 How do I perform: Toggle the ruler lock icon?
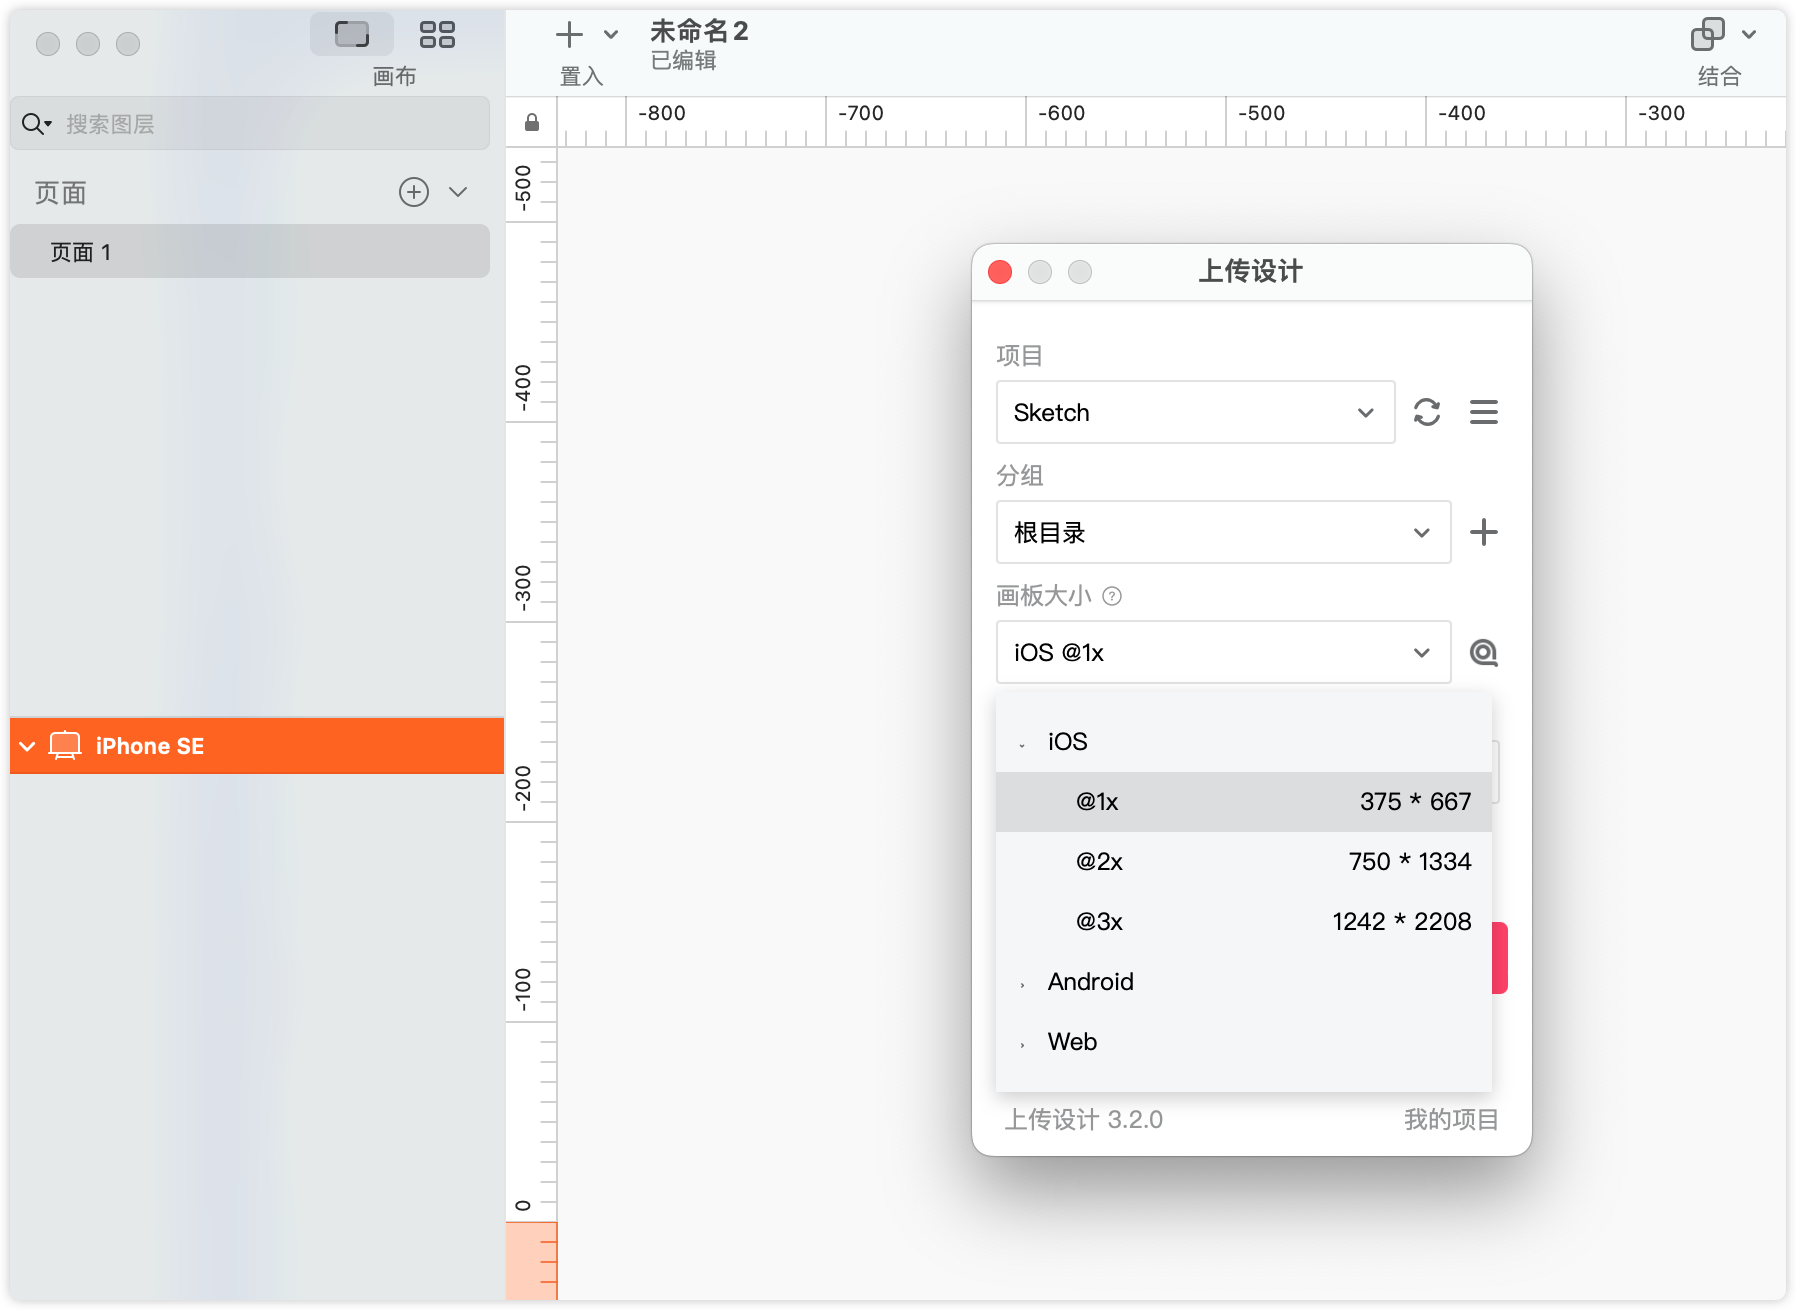pos(532,123)
